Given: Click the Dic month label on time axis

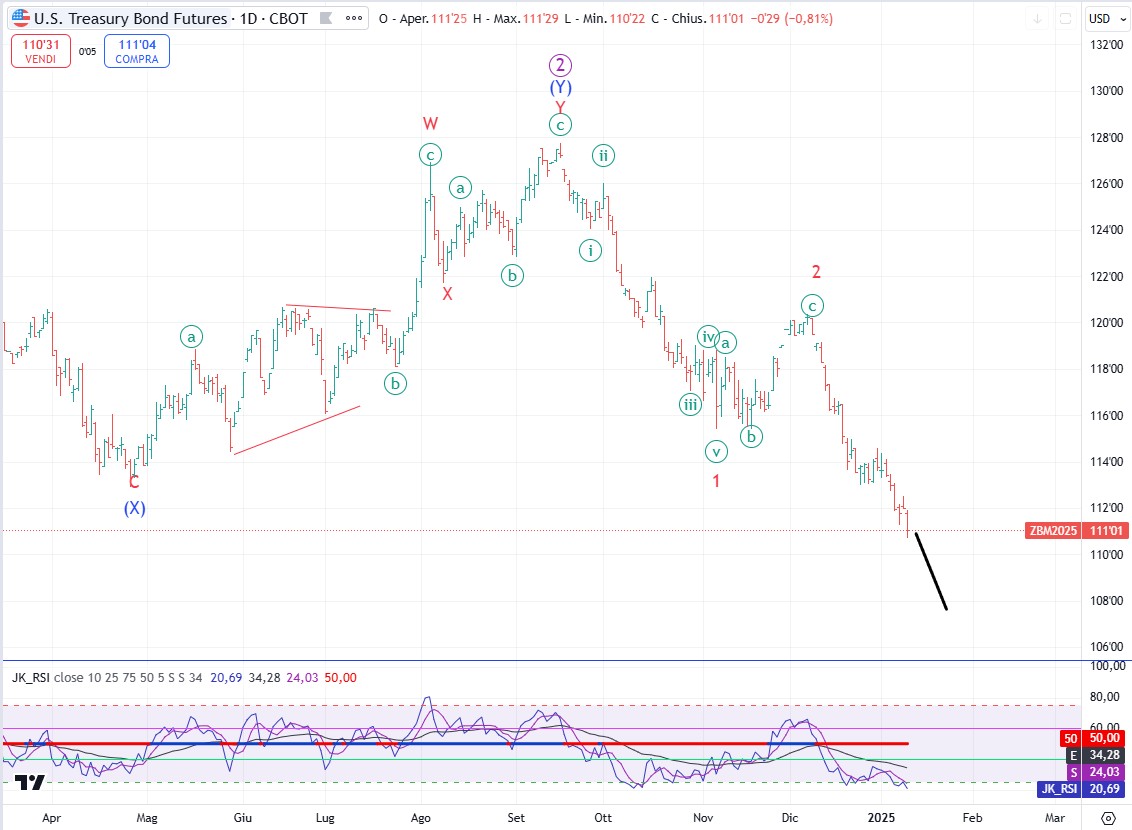Looking at the screenshot, I should [790, 818].
